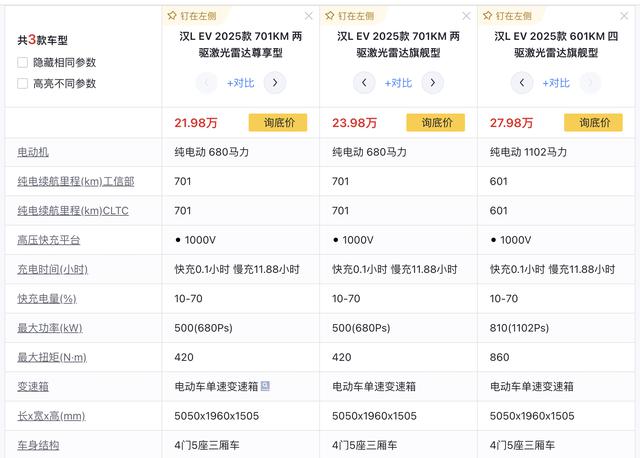Remove the 701KM 旗舰型 column from comparison
The height and width of the screenshot is (458, 640).
(x=466, y=16)
